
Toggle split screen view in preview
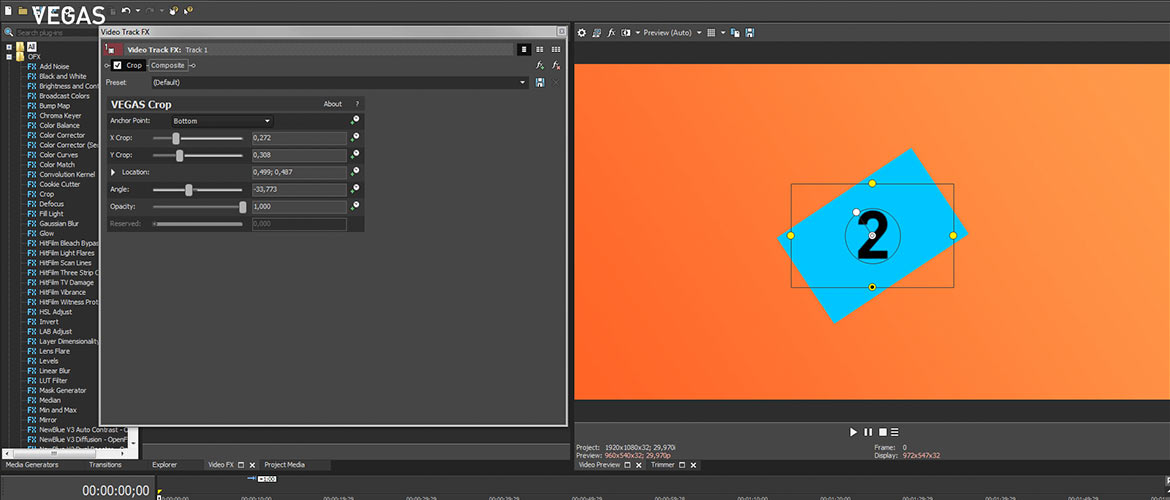click(x=626, y=33)
